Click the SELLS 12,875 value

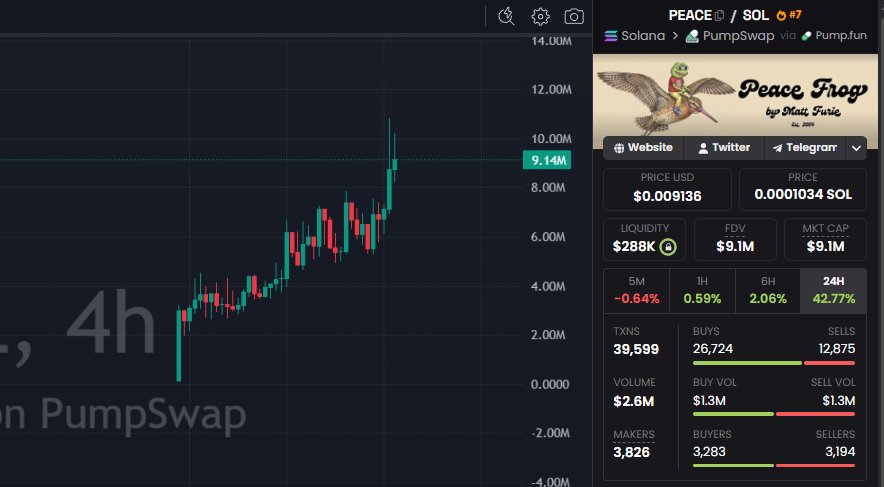click(x=837, y=349)
